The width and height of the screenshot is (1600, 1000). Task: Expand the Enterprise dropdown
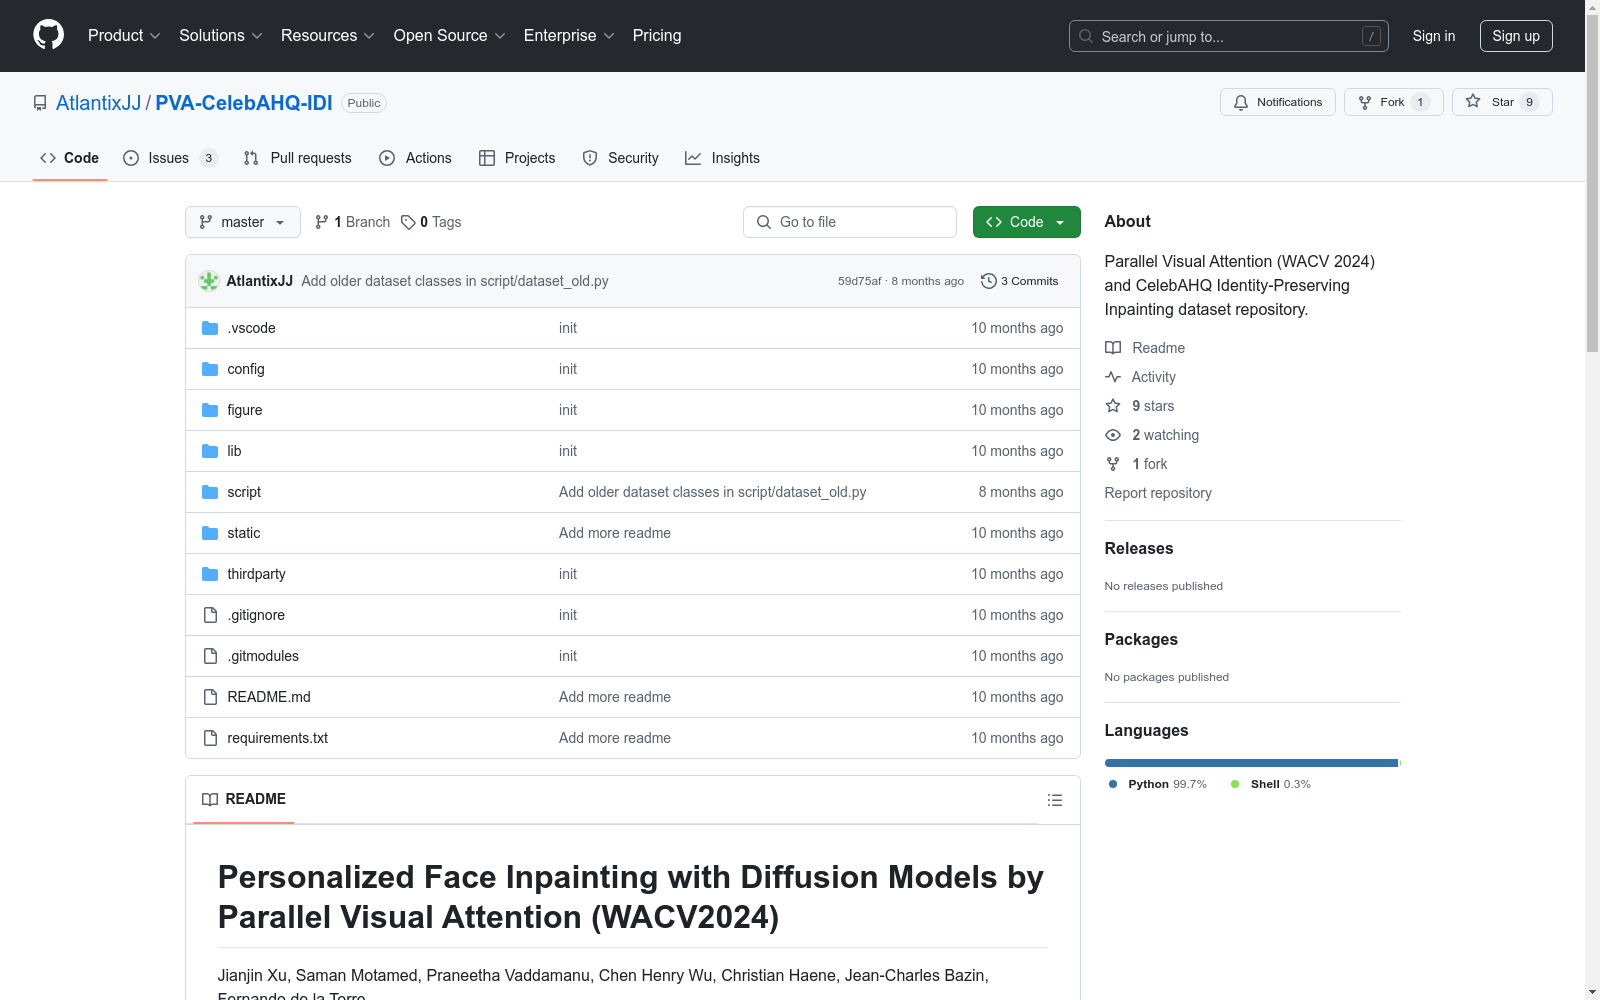(569, 35)
